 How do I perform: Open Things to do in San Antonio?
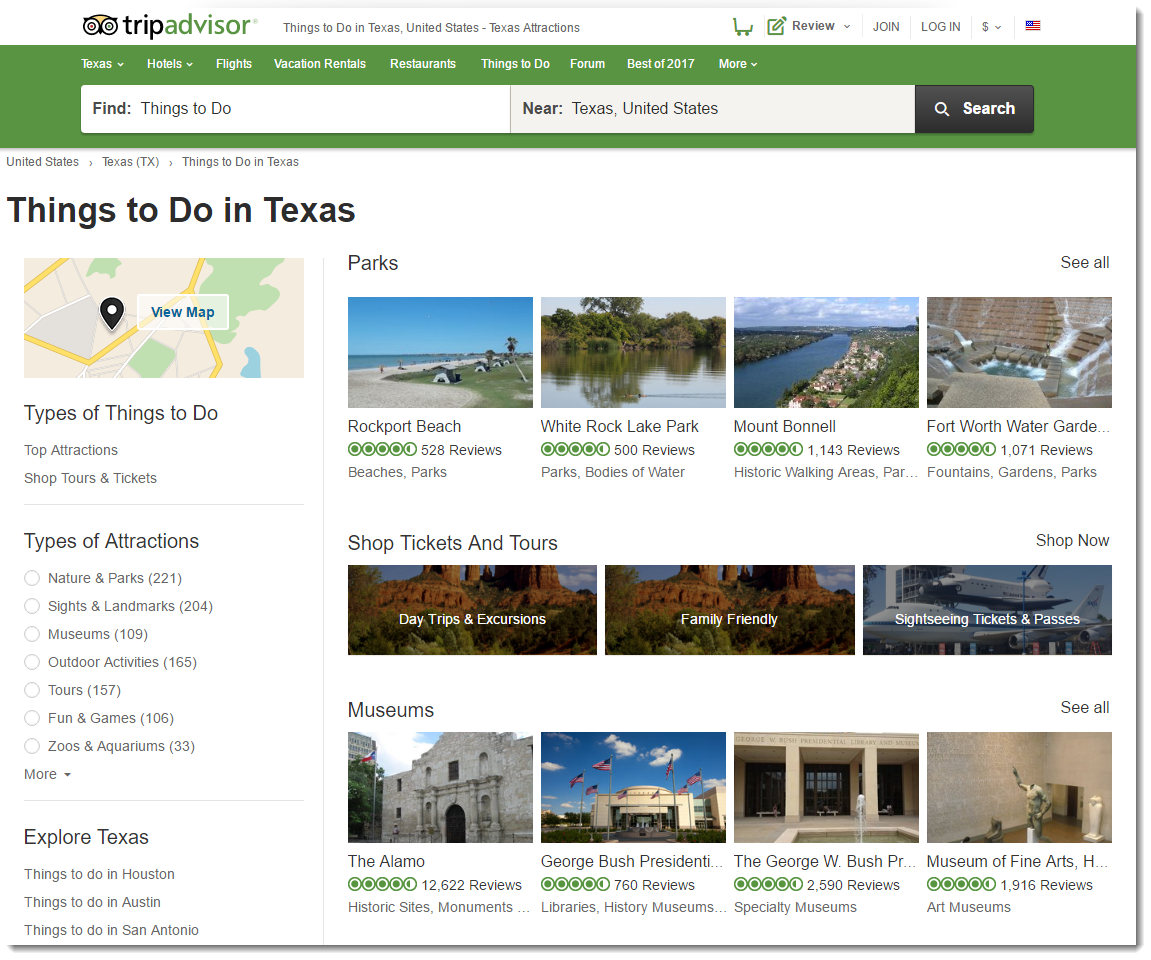pyautogui.click(x=112, y=930)
